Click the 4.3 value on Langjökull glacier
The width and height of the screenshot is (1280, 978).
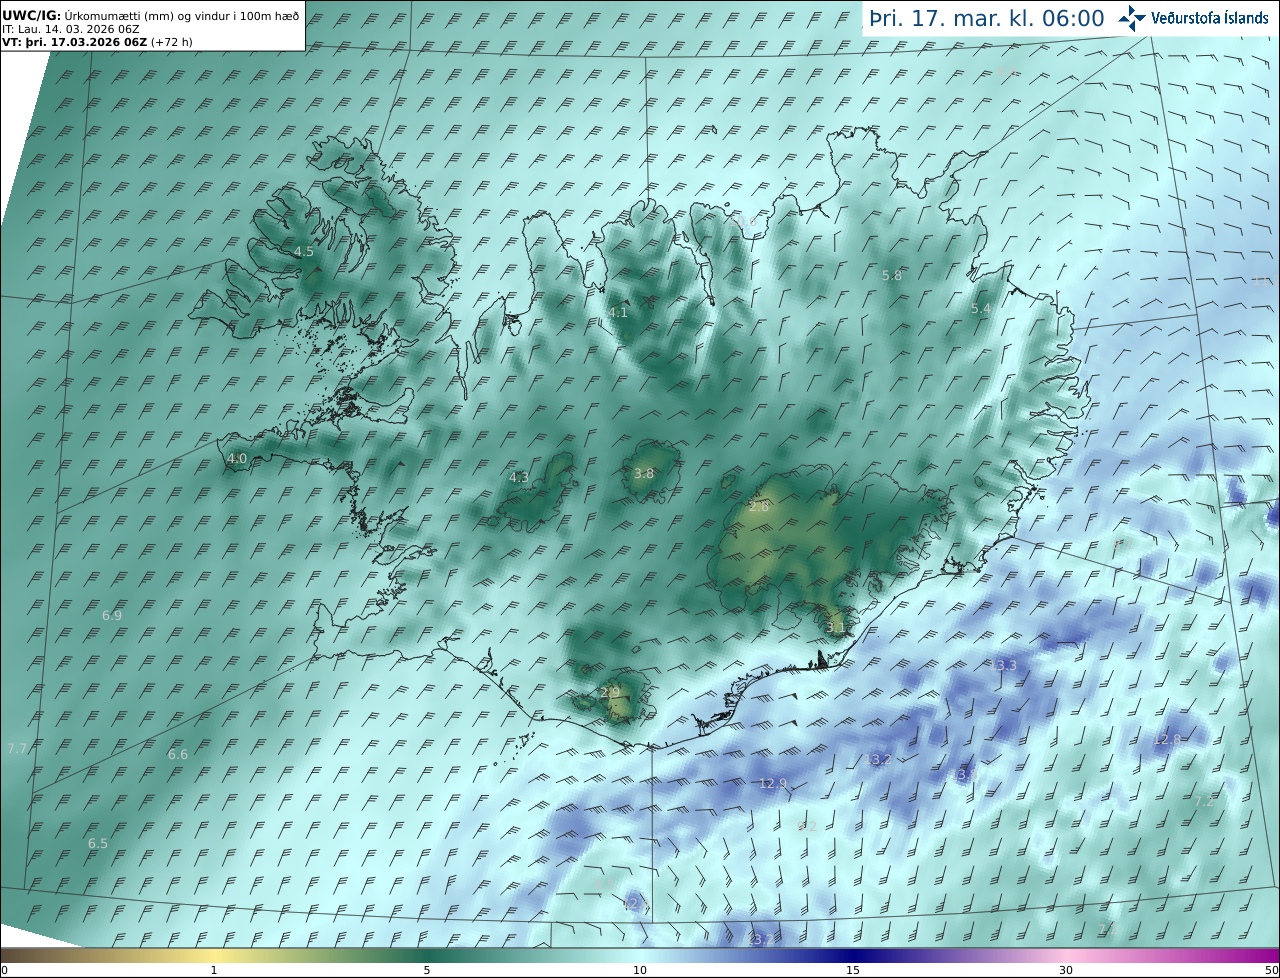pos(519,478)
